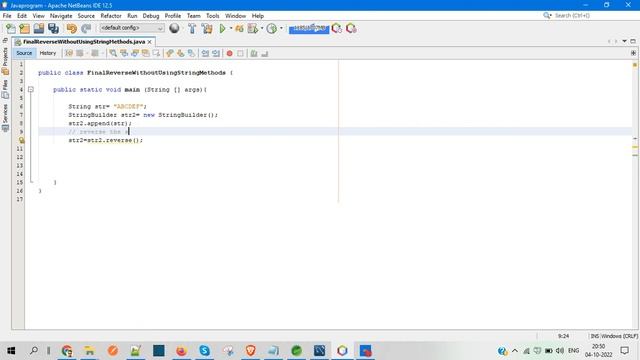Open the Services side panel

5,118
